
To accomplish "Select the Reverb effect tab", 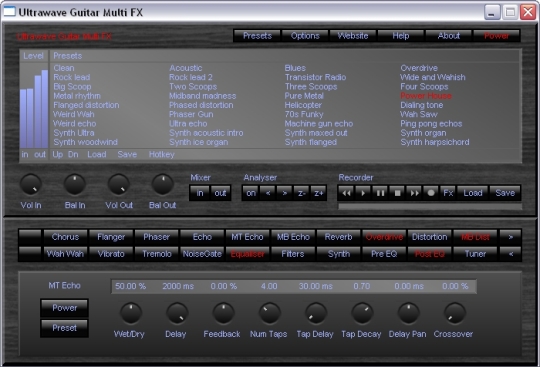I will click(x=339, y=237).
